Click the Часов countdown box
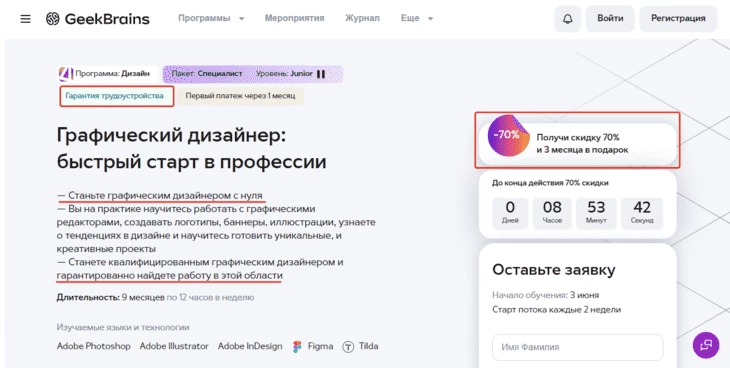The width and height of the screenshot is (730, 368). click(552, 213)
